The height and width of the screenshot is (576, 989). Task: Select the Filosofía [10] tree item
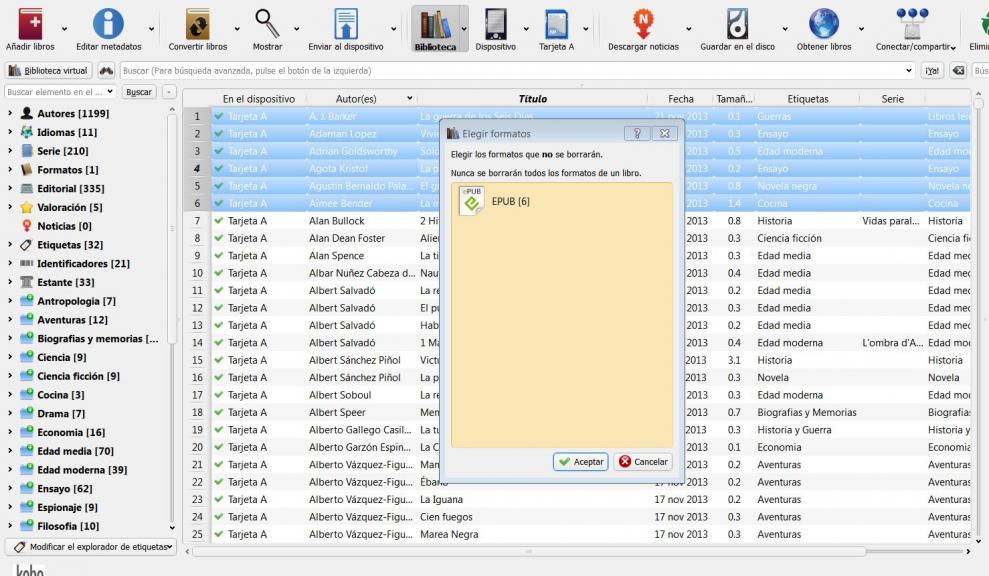coord(68,526)
